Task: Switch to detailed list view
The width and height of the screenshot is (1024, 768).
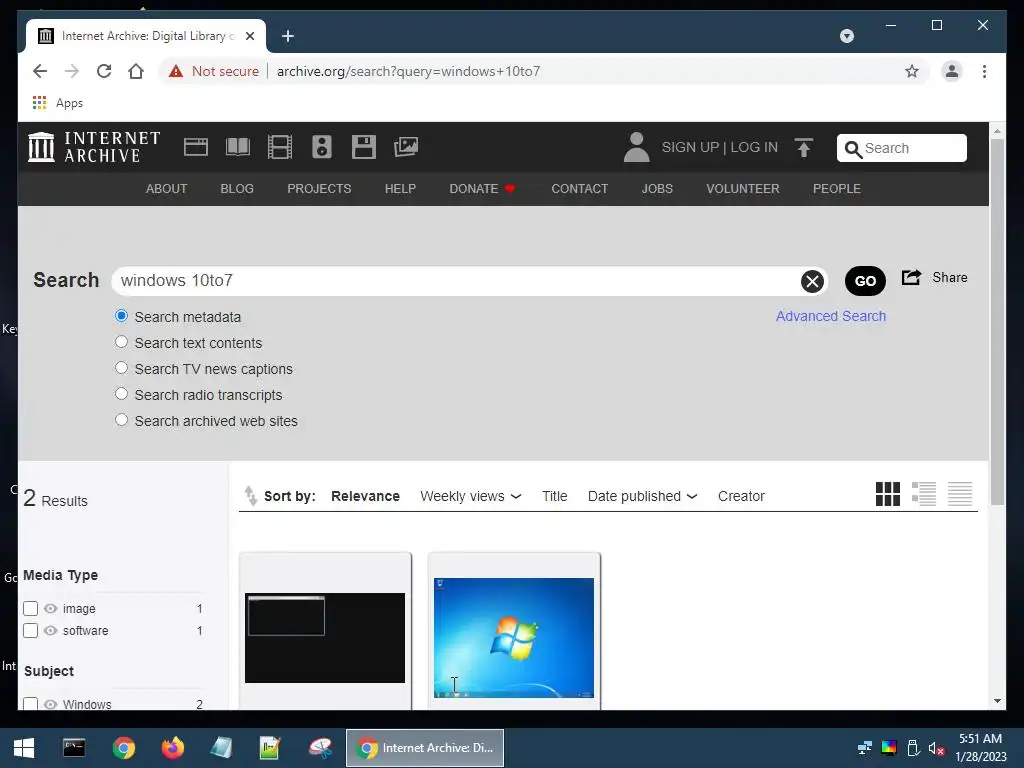Action: tap(923, 494)
